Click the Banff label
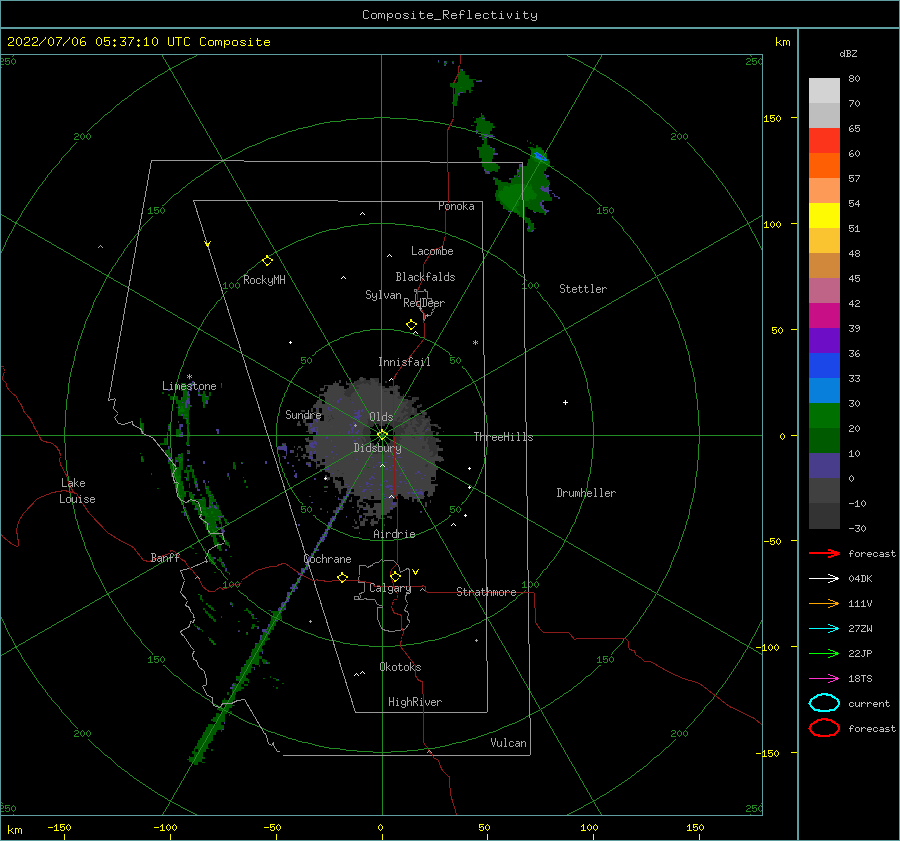Image resolution: width=900 pixels, height=841 pixels. [x=165, y=558]
